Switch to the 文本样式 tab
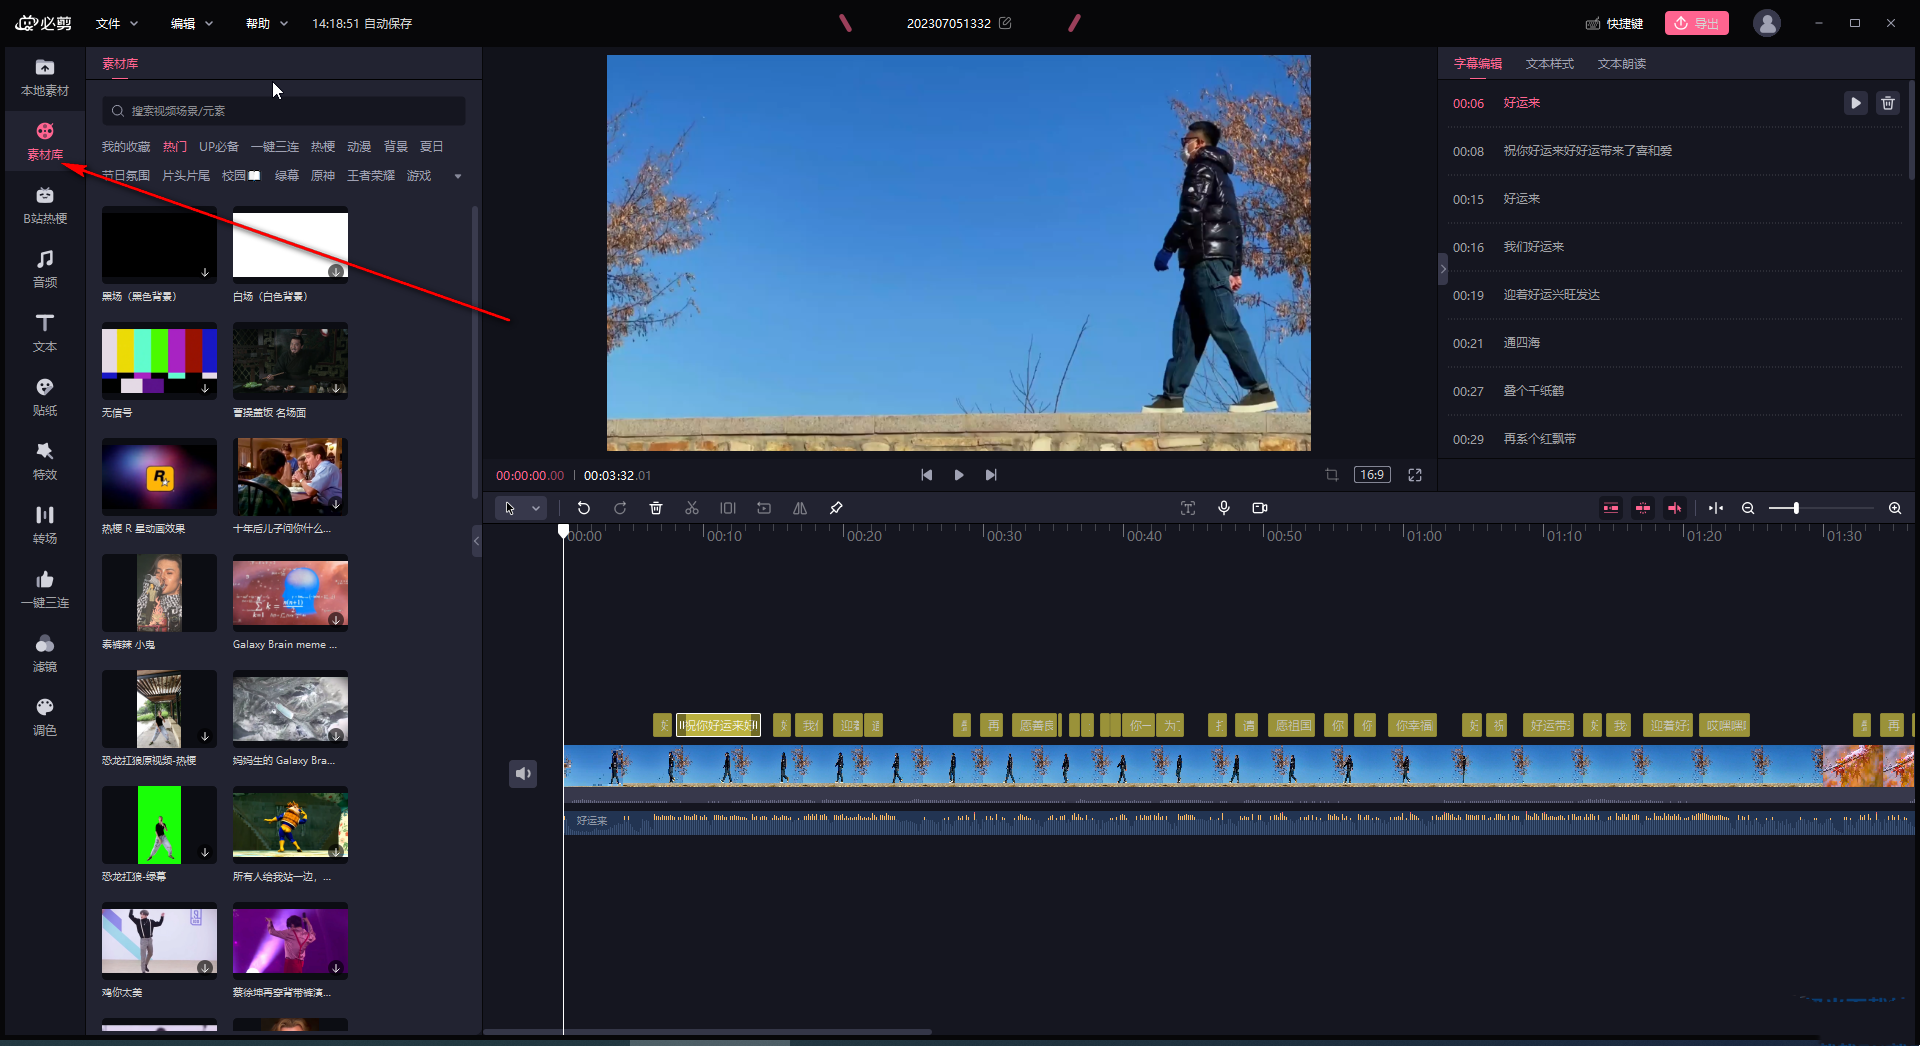 tap(1549, 63)
